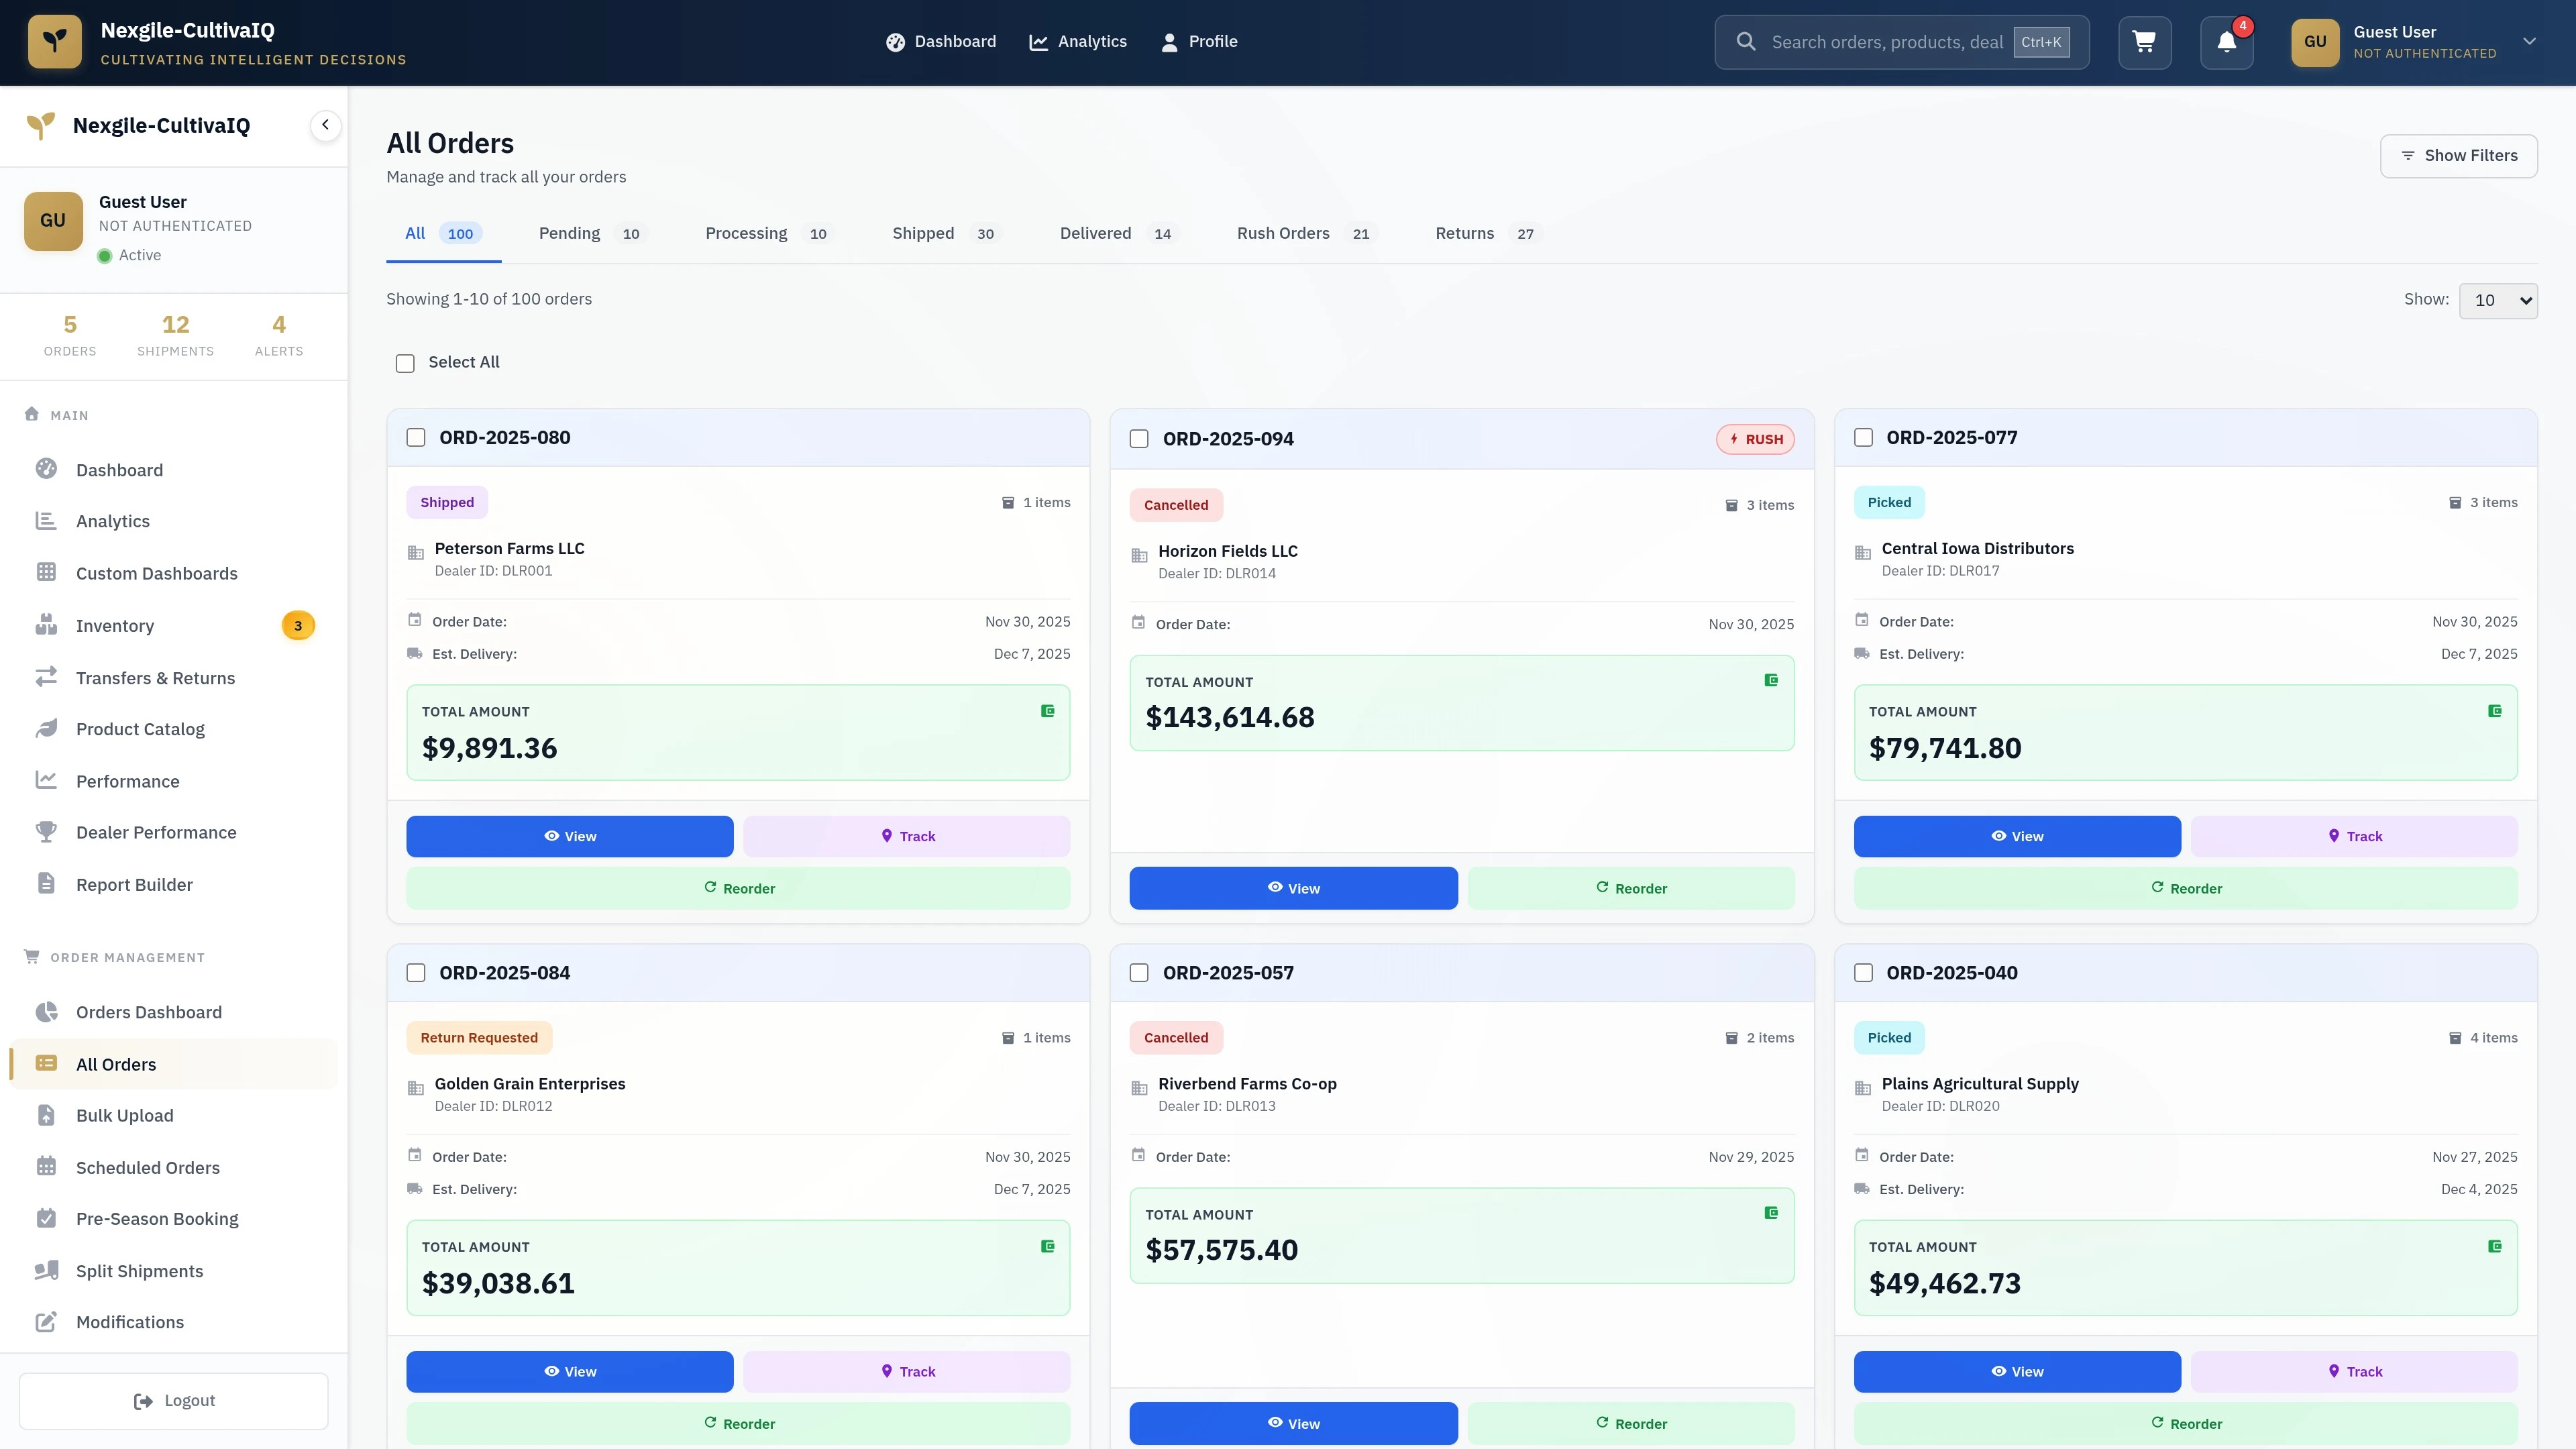This screenshot has height=1449, width=2576.
Task: Select the Split Shipments icon
Action: pos(46,1270)
